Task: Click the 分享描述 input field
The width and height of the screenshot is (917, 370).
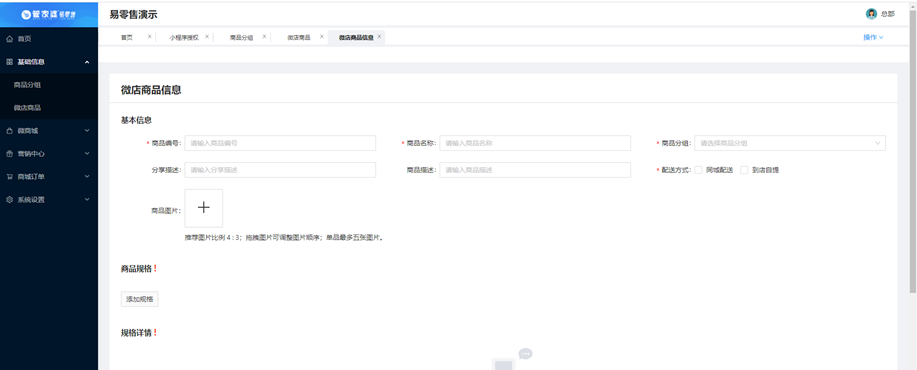Action: coord(280,170)
